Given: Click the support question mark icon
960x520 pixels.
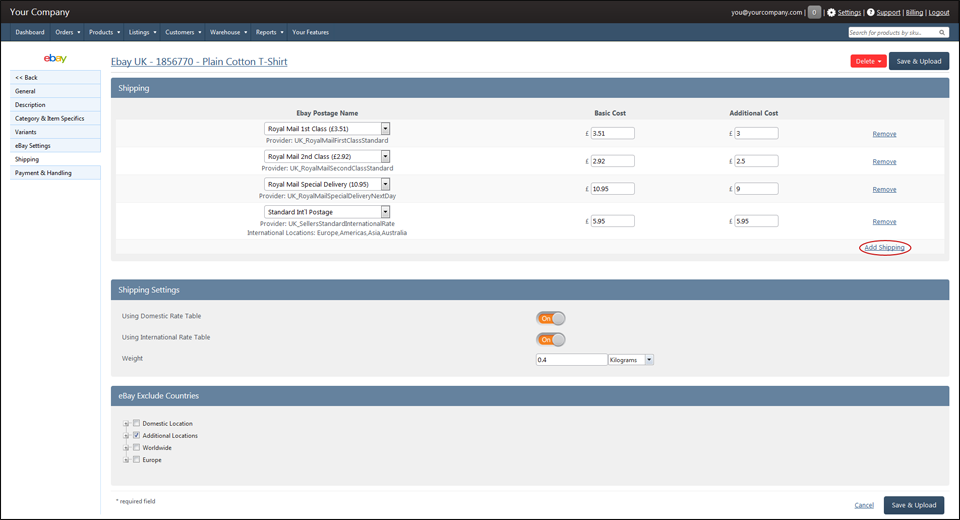Looking at the screenshot, I should click(x=871, y=12).
